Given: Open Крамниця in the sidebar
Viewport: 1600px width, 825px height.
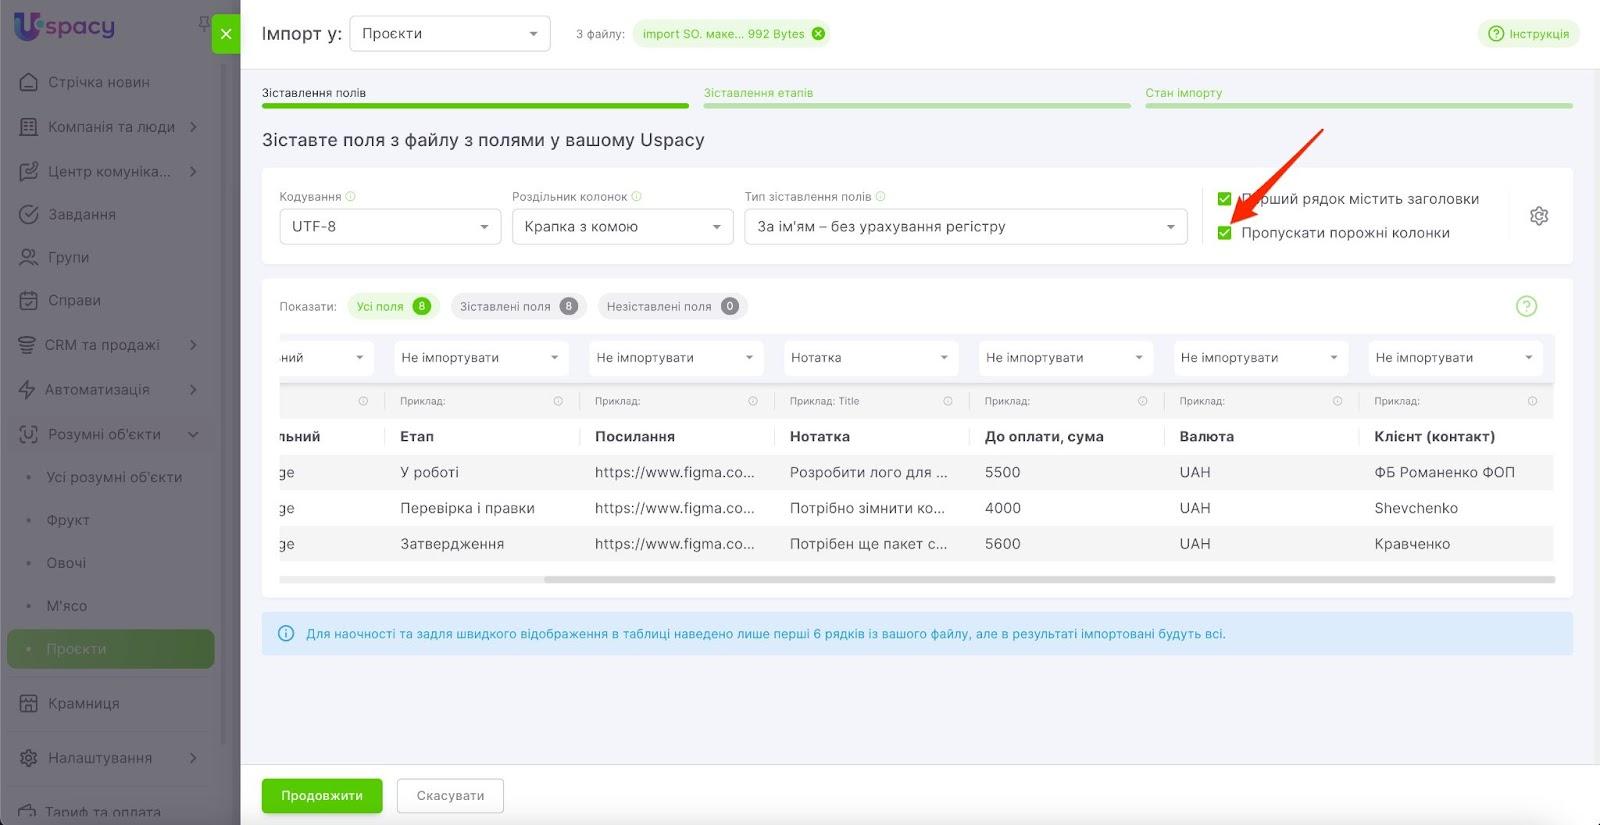Looking at the screenshot, I should [x=84, y=703].
